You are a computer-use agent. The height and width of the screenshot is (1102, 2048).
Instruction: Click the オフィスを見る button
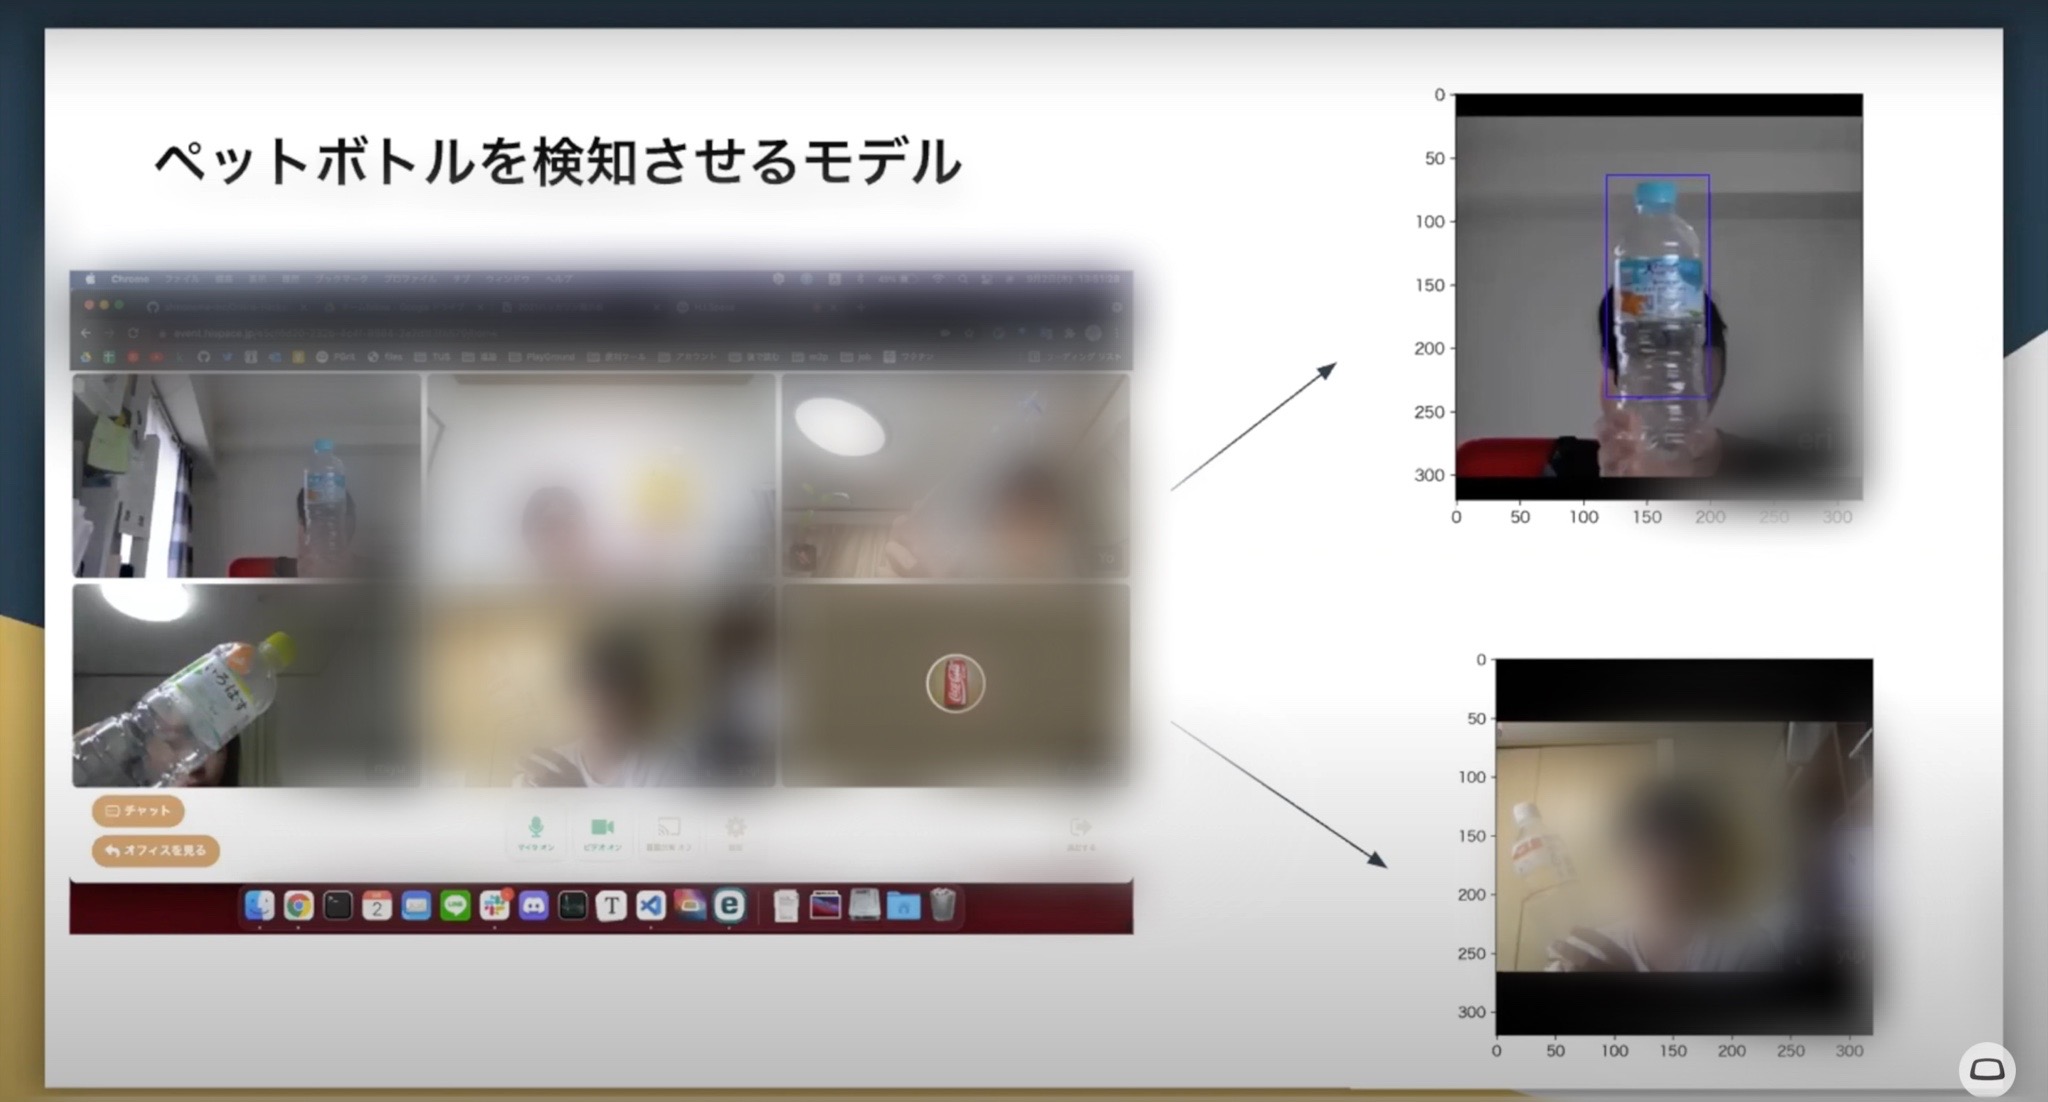click(156, 850)
